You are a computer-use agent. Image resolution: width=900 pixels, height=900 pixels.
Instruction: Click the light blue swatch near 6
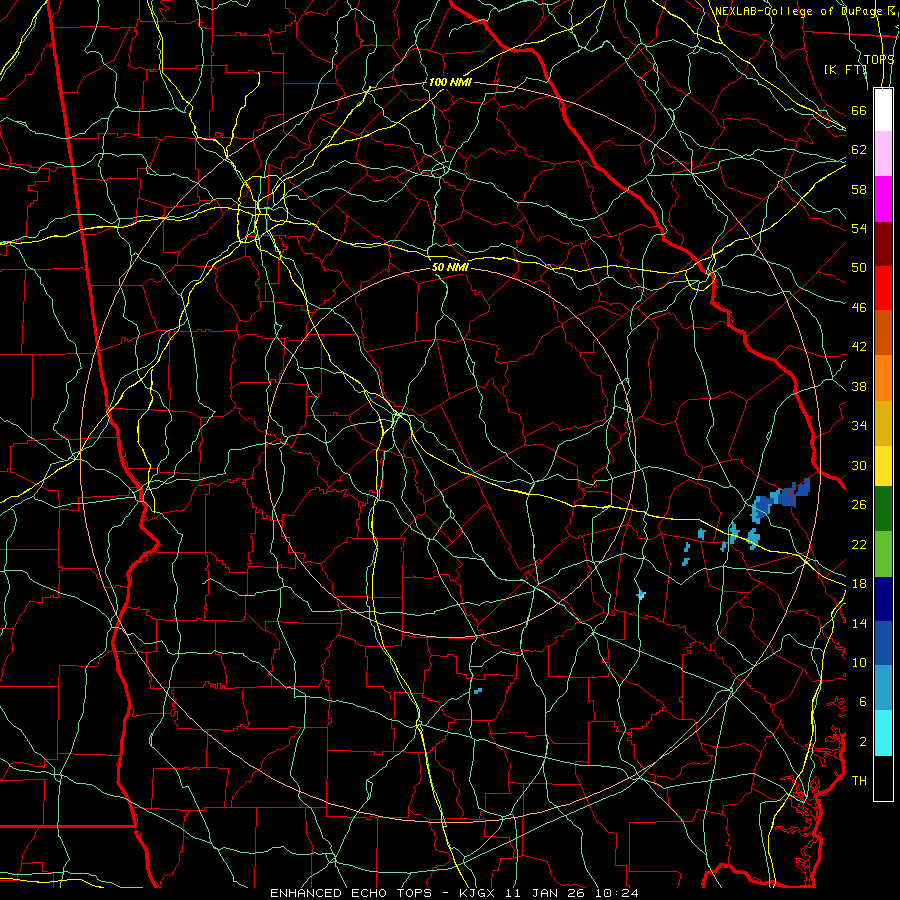click(883, 688)
